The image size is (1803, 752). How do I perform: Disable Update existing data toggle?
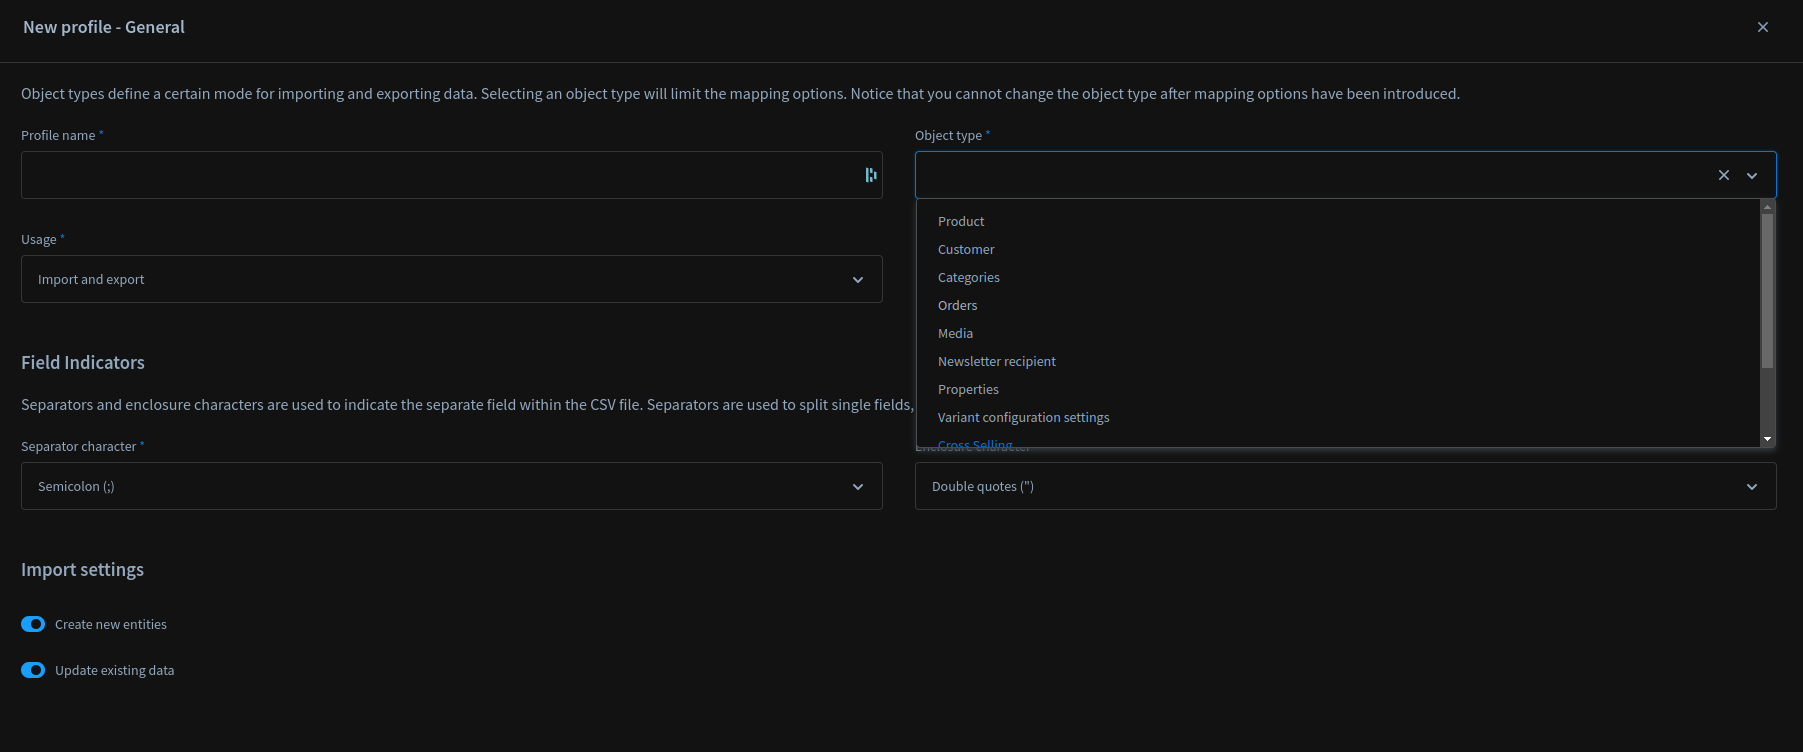coord(33,670)
